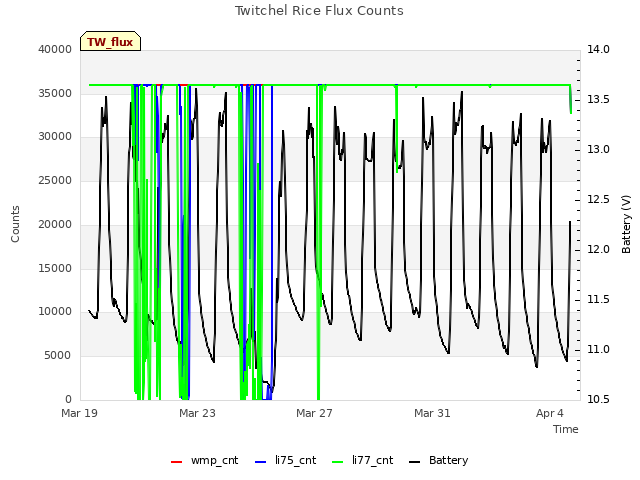The image size is (640, 480).
Task: Click the 40000 Counts tick label
Action: (55, 49)
